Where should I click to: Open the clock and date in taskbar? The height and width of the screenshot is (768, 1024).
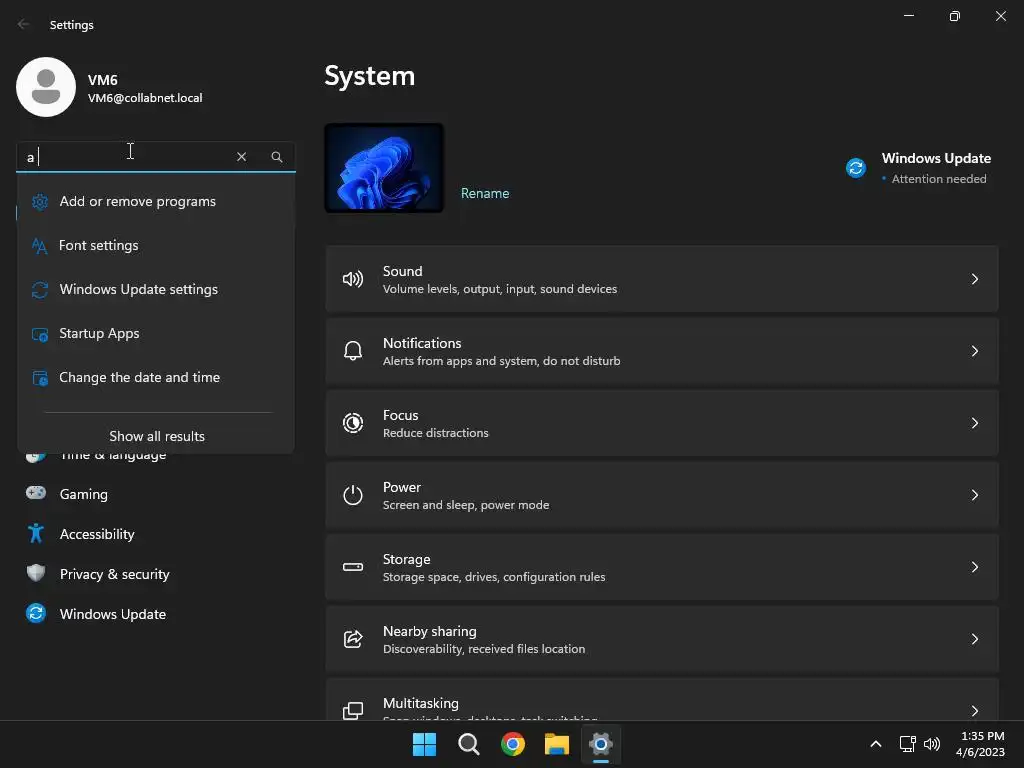coord(981,744)
